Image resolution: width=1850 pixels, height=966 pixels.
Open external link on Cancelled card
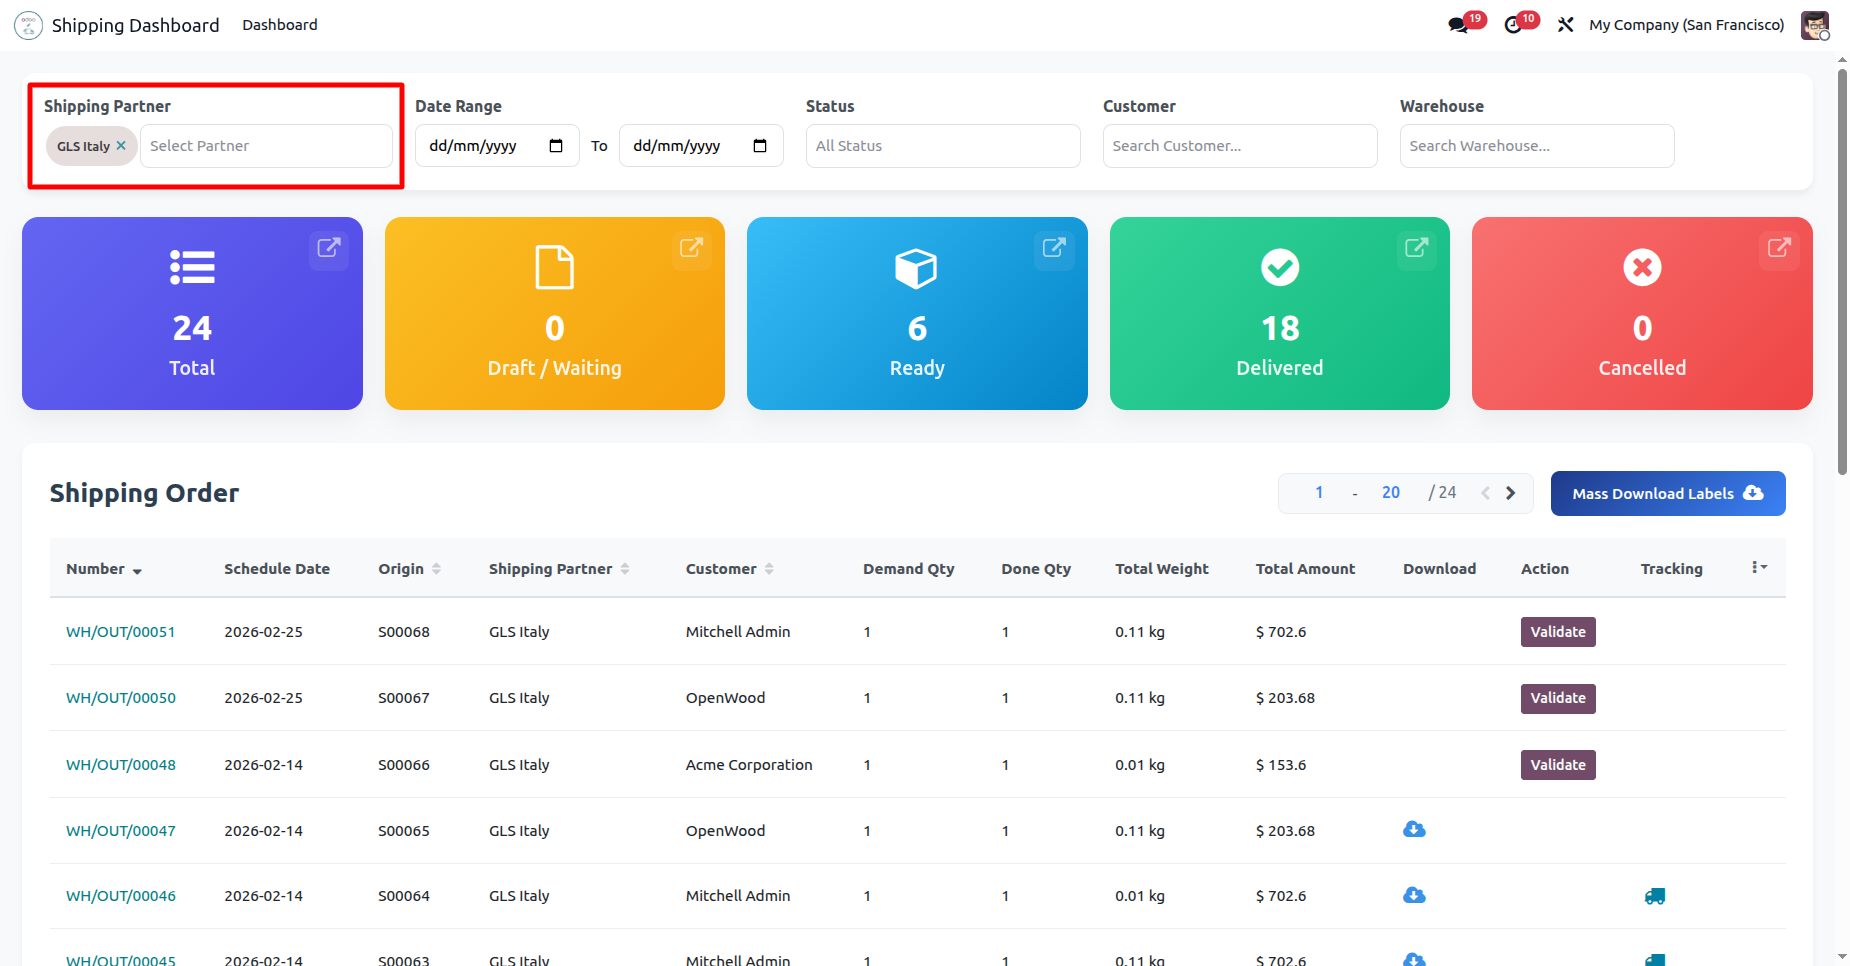1779,248
